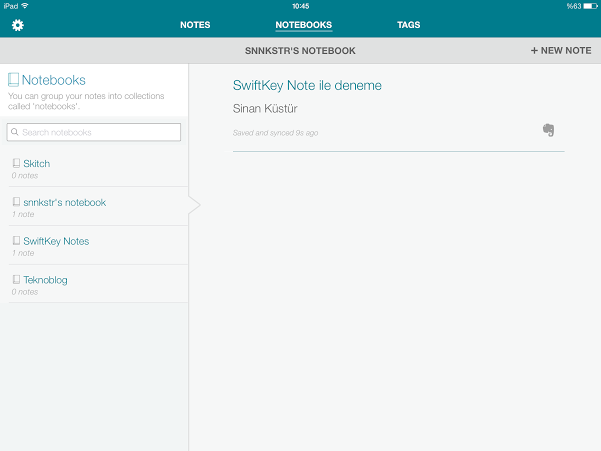Click the SwiftKey Notes book icon
Screen dimensions: 601x451
(x=16, y=241)
